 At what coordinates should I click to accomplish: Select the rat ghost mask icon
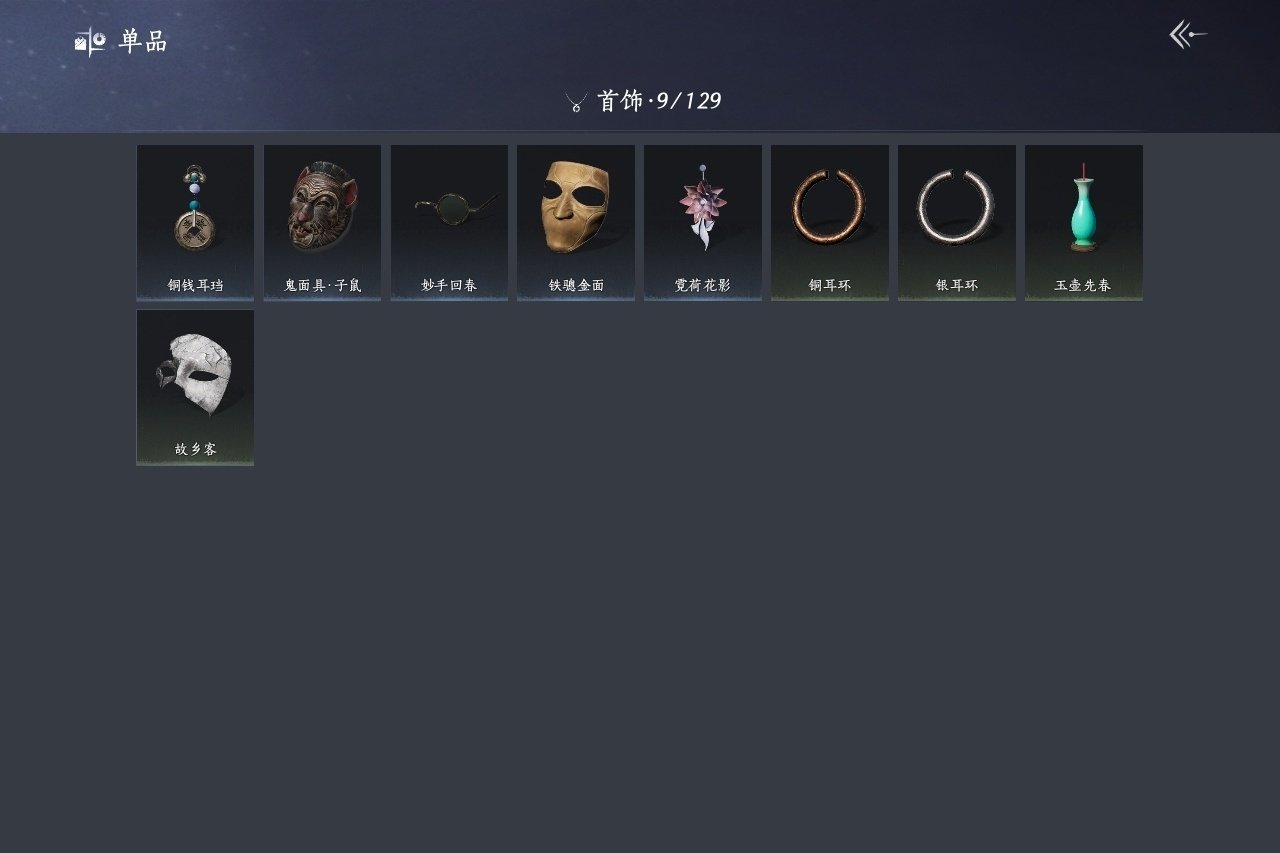coord(322,207)
